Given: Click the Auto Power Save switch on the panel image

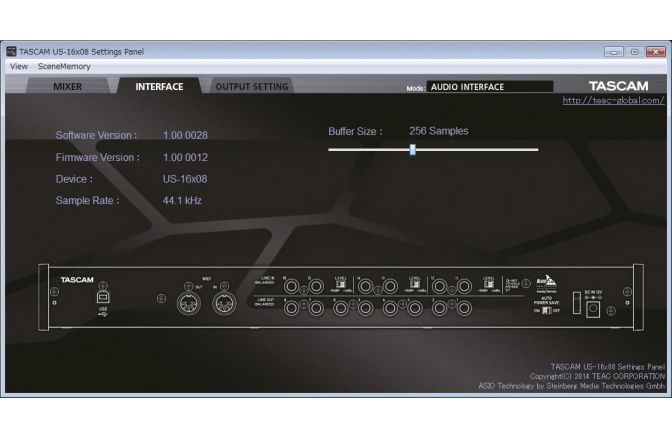Looking at the screenshot, I should coord(546,310).
